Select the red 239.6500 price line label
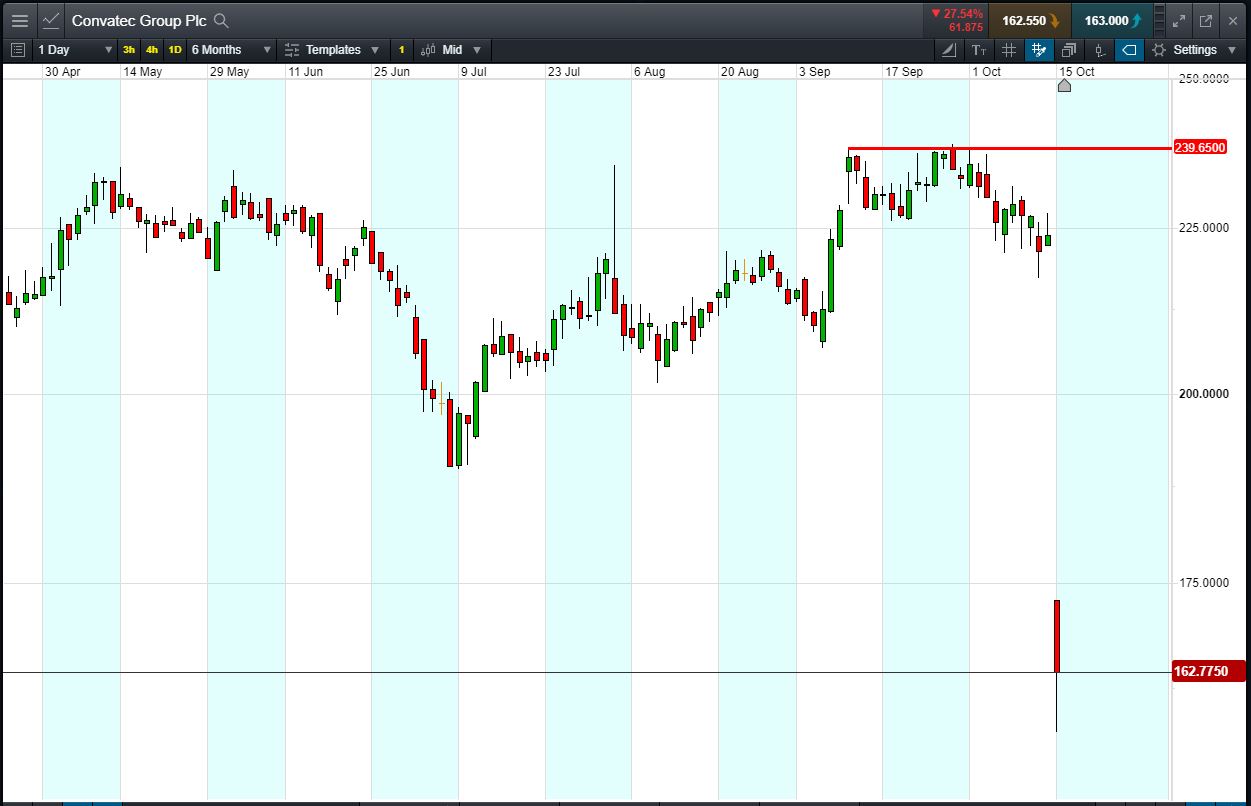The image size is (1251, 806). click(1199, 147)
